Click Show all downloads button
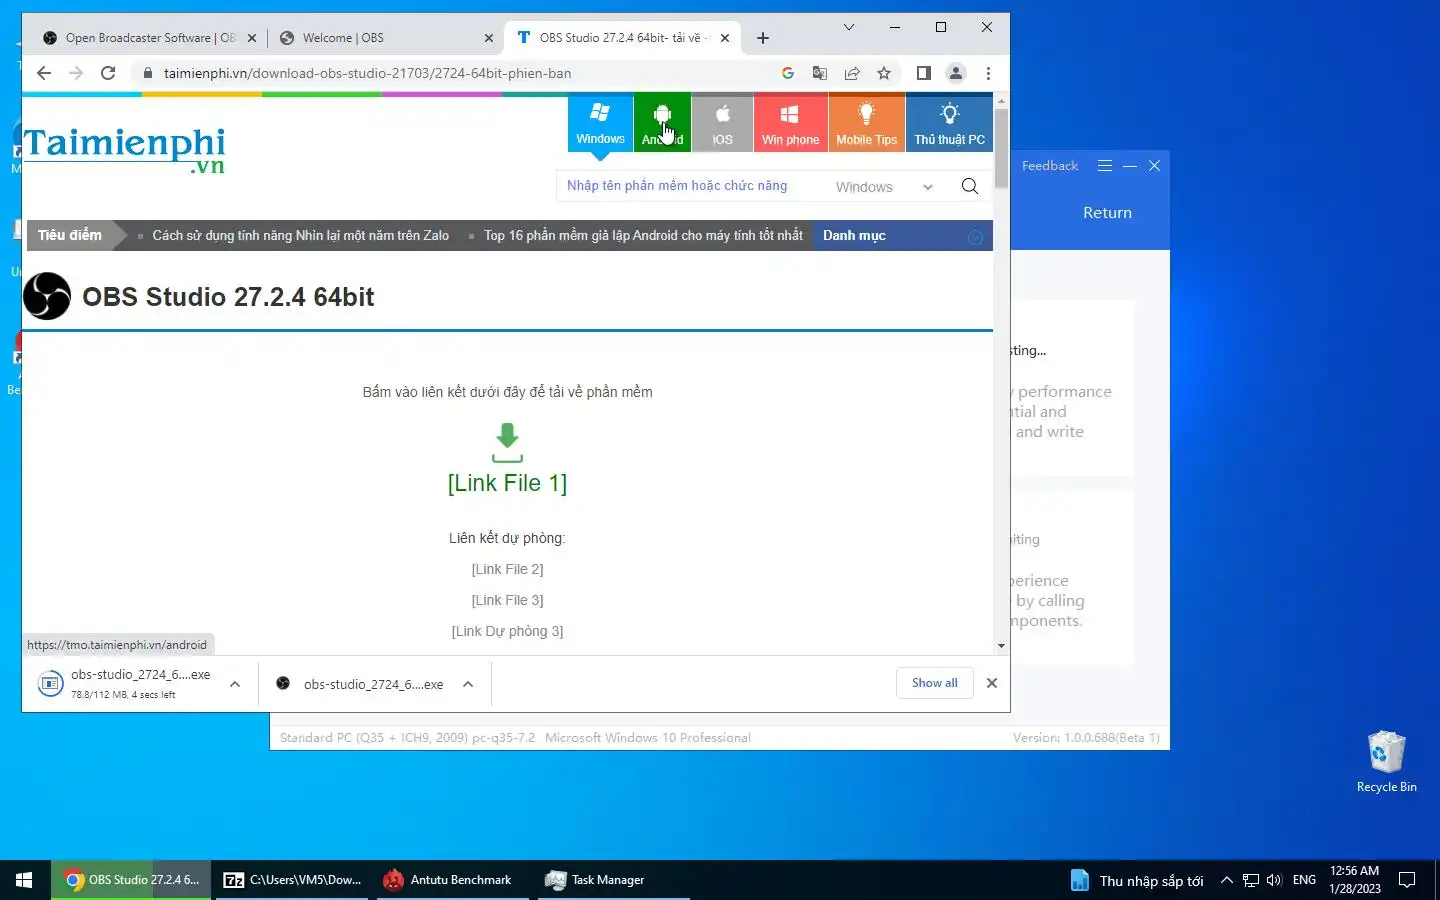Screen dimensions: 1440x900 coord(934,683)
